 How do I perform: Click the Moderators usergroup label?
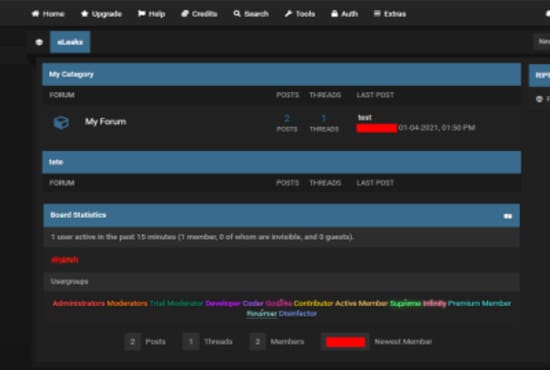(127, 303)
